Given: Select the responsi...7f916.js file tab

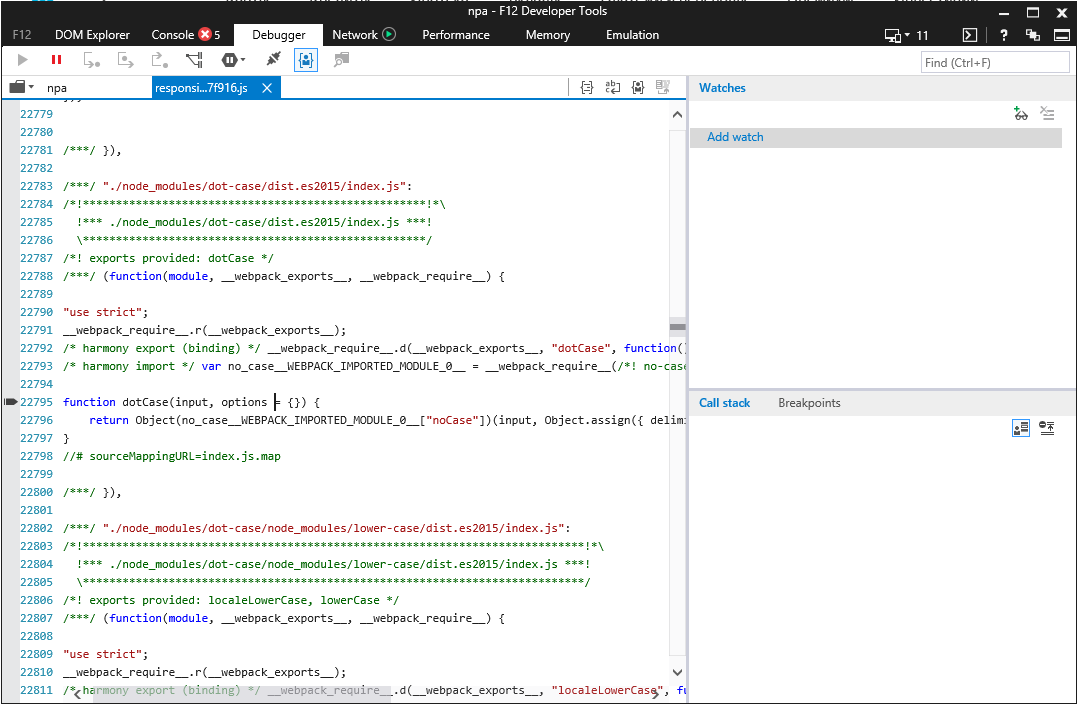Looking at the screenshot, I should (x=201, y=88).
